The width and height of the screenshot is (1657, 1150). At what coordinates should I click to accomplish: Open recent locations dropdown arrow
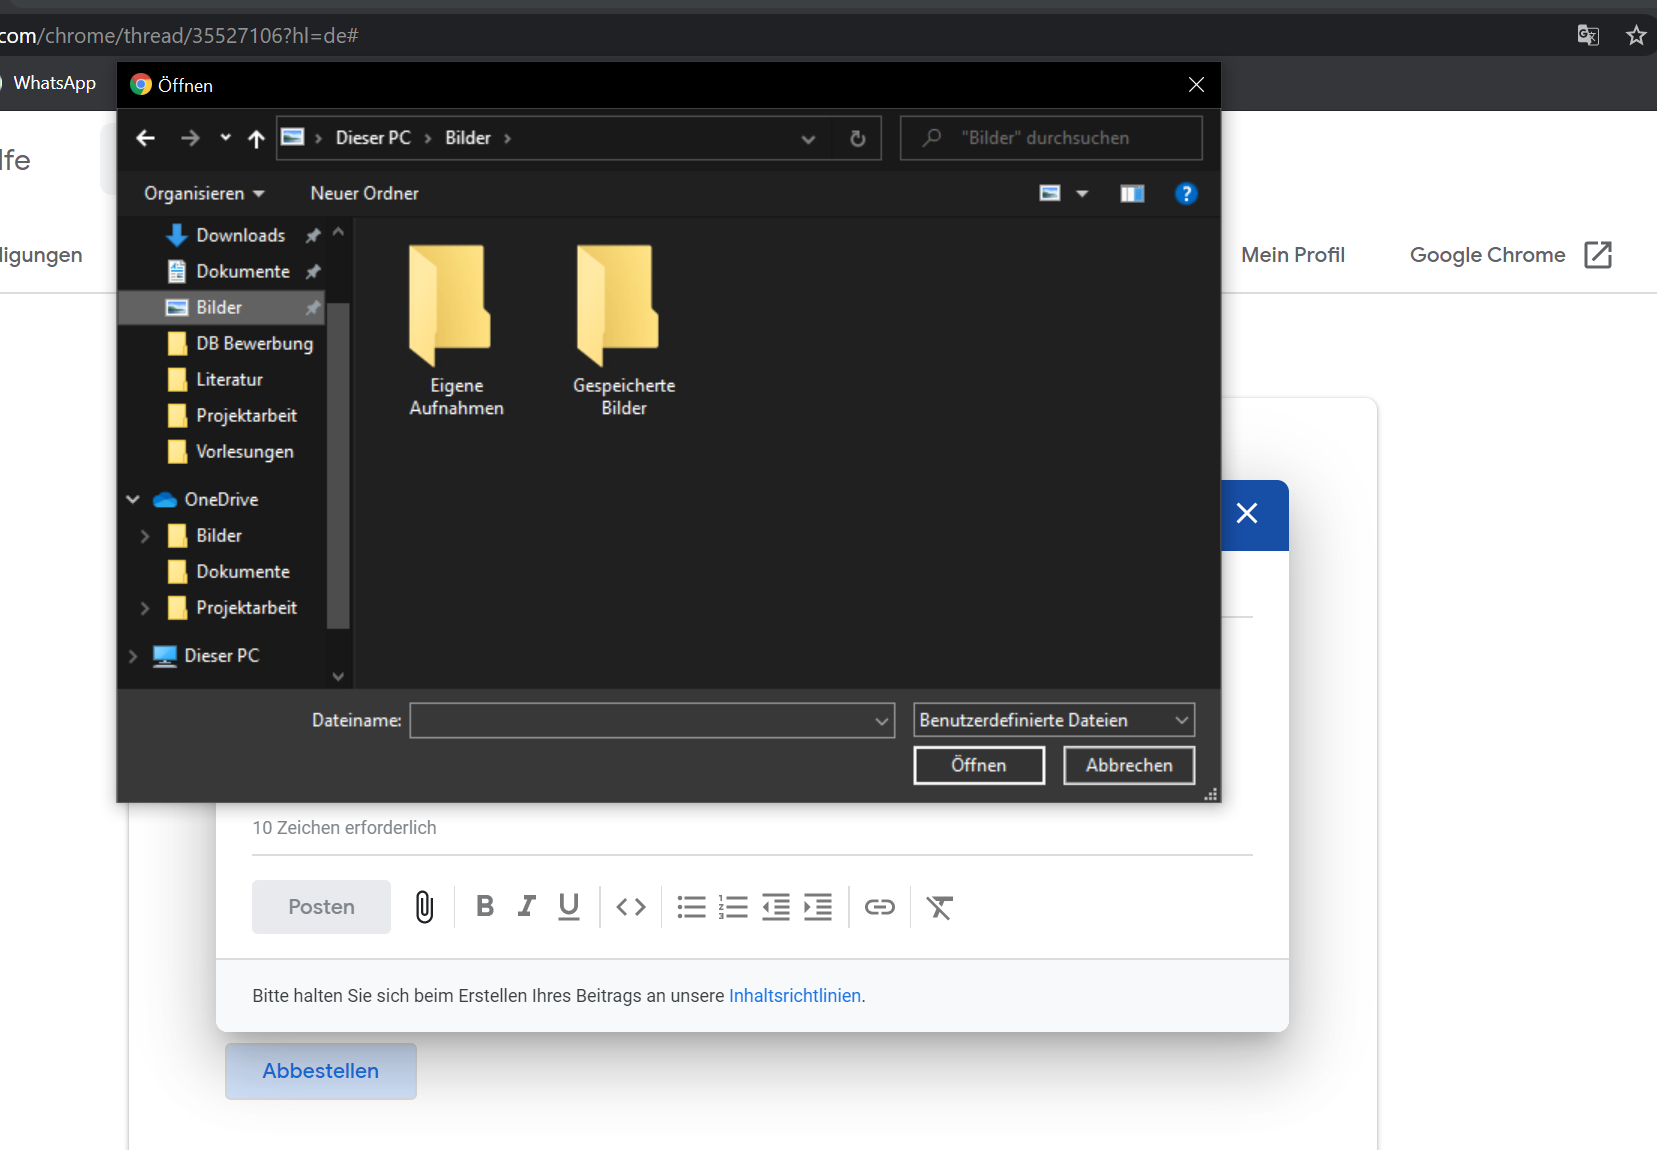point(225,138)
